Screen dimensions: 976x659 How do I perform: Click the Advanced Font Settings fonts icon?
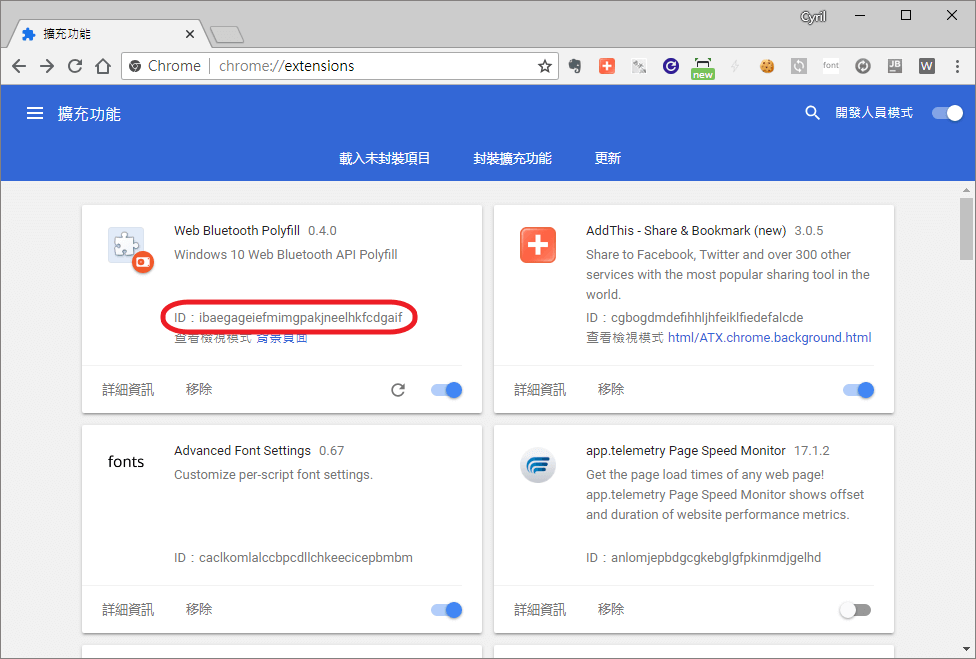126,462
